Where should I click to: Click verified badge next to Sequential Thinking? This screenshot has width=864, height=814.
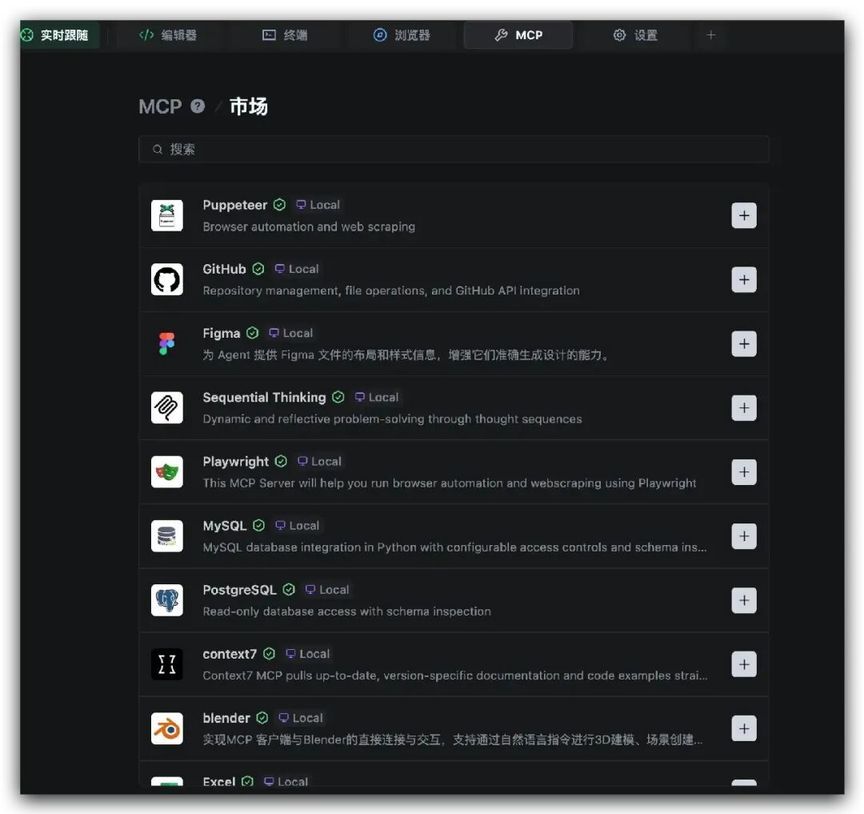coord(338,397)
